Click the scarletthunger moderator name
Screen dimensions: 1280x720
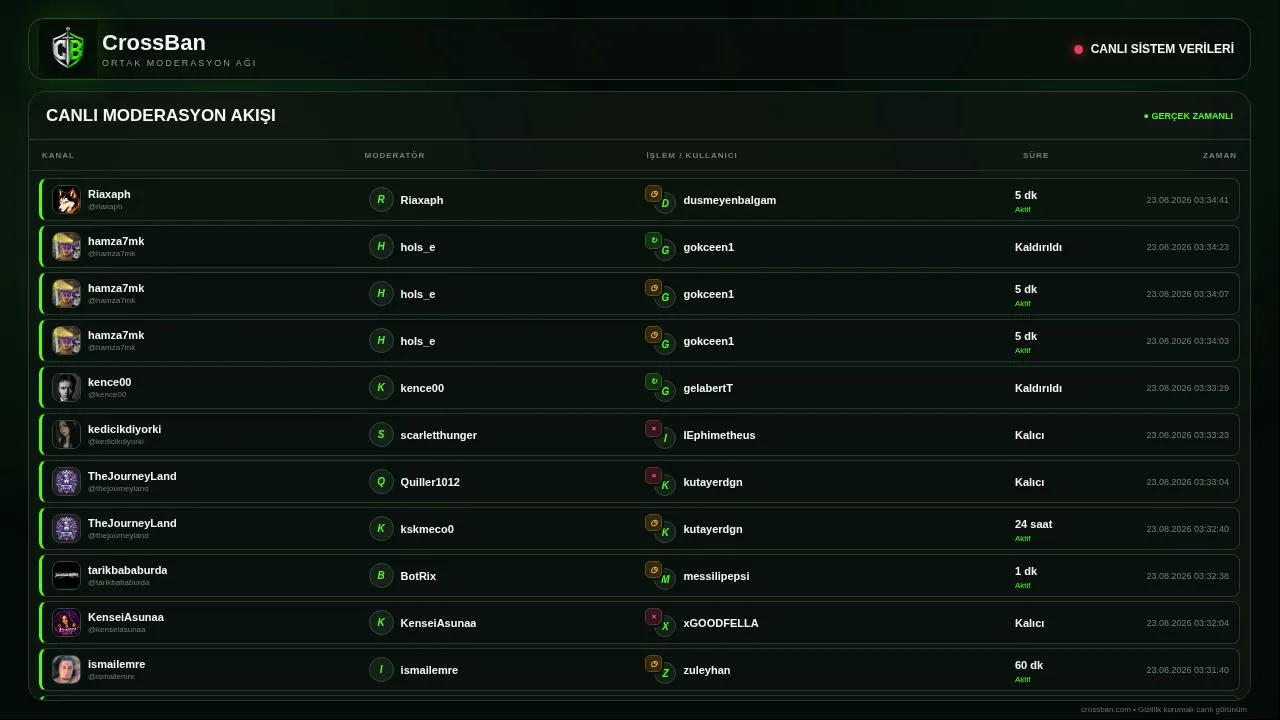coord(438,435)
